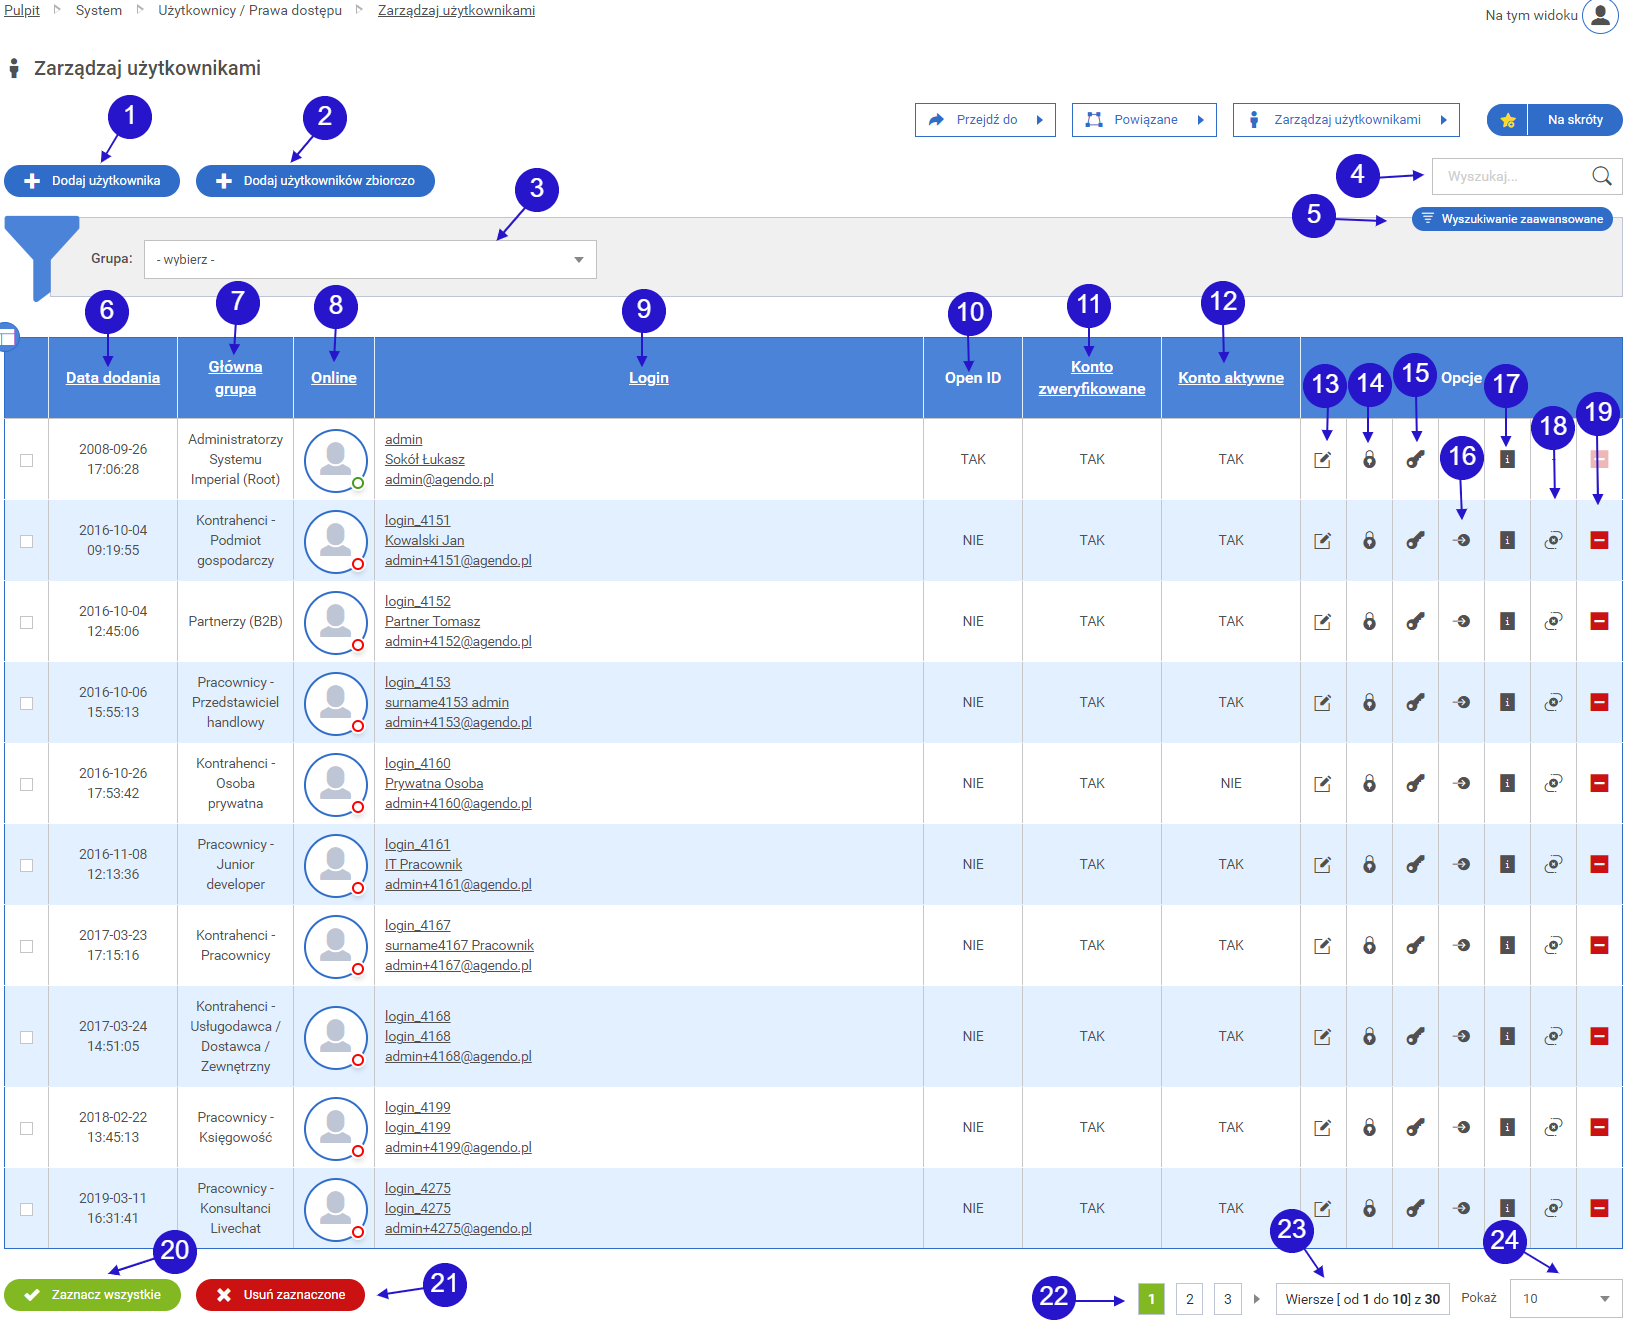Viewport: 1635px width, 1334px height.
Task: Click the refresh icon for login_4167
Action: 1553,946
